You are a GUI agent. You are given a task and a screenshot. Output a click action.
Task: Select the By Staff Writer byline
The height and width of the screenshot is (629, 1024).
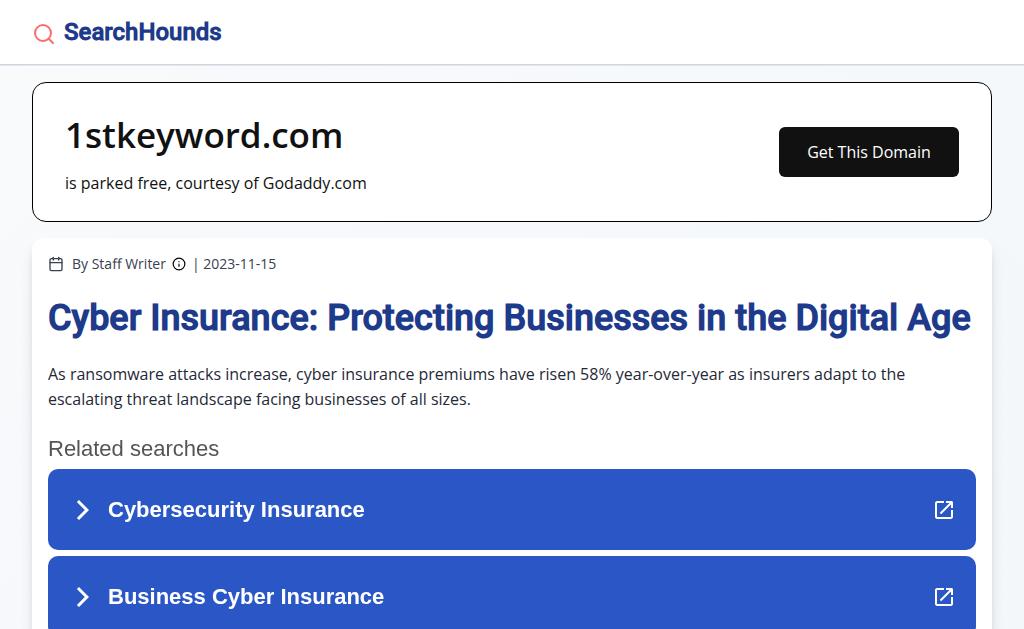click(x=119, y=264)
